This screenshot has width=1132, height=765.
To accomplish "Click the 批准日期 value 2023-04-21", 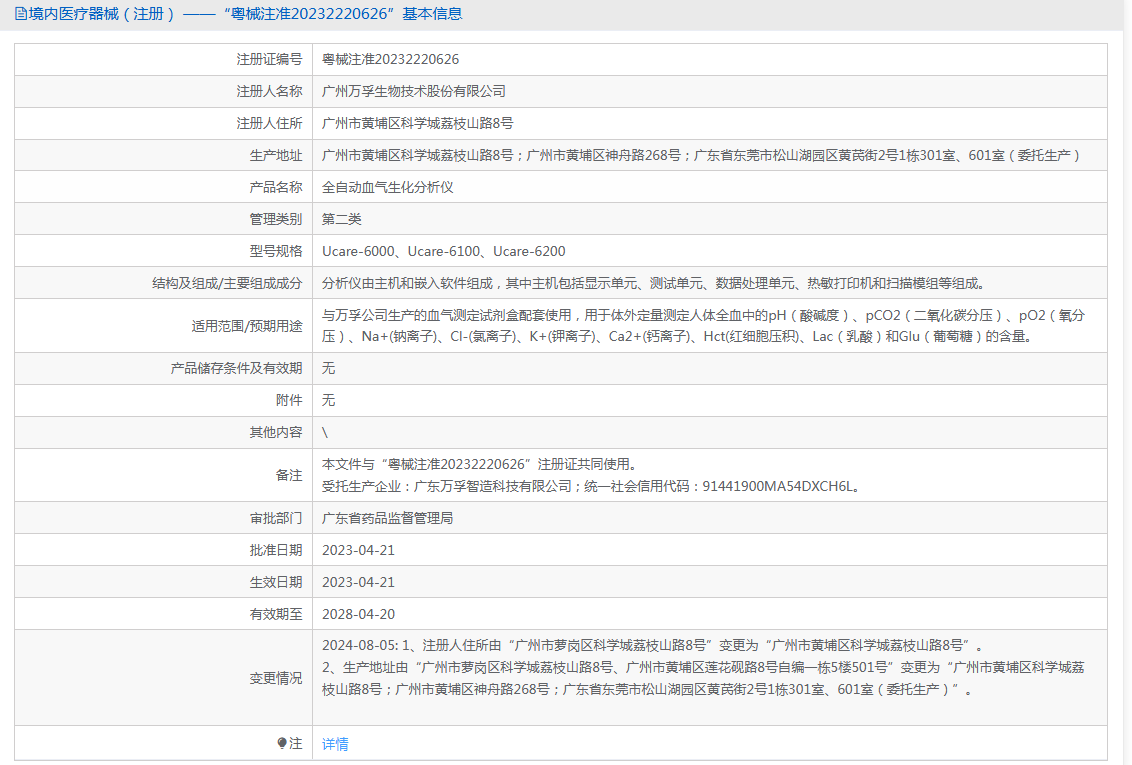I will point(358,550).
